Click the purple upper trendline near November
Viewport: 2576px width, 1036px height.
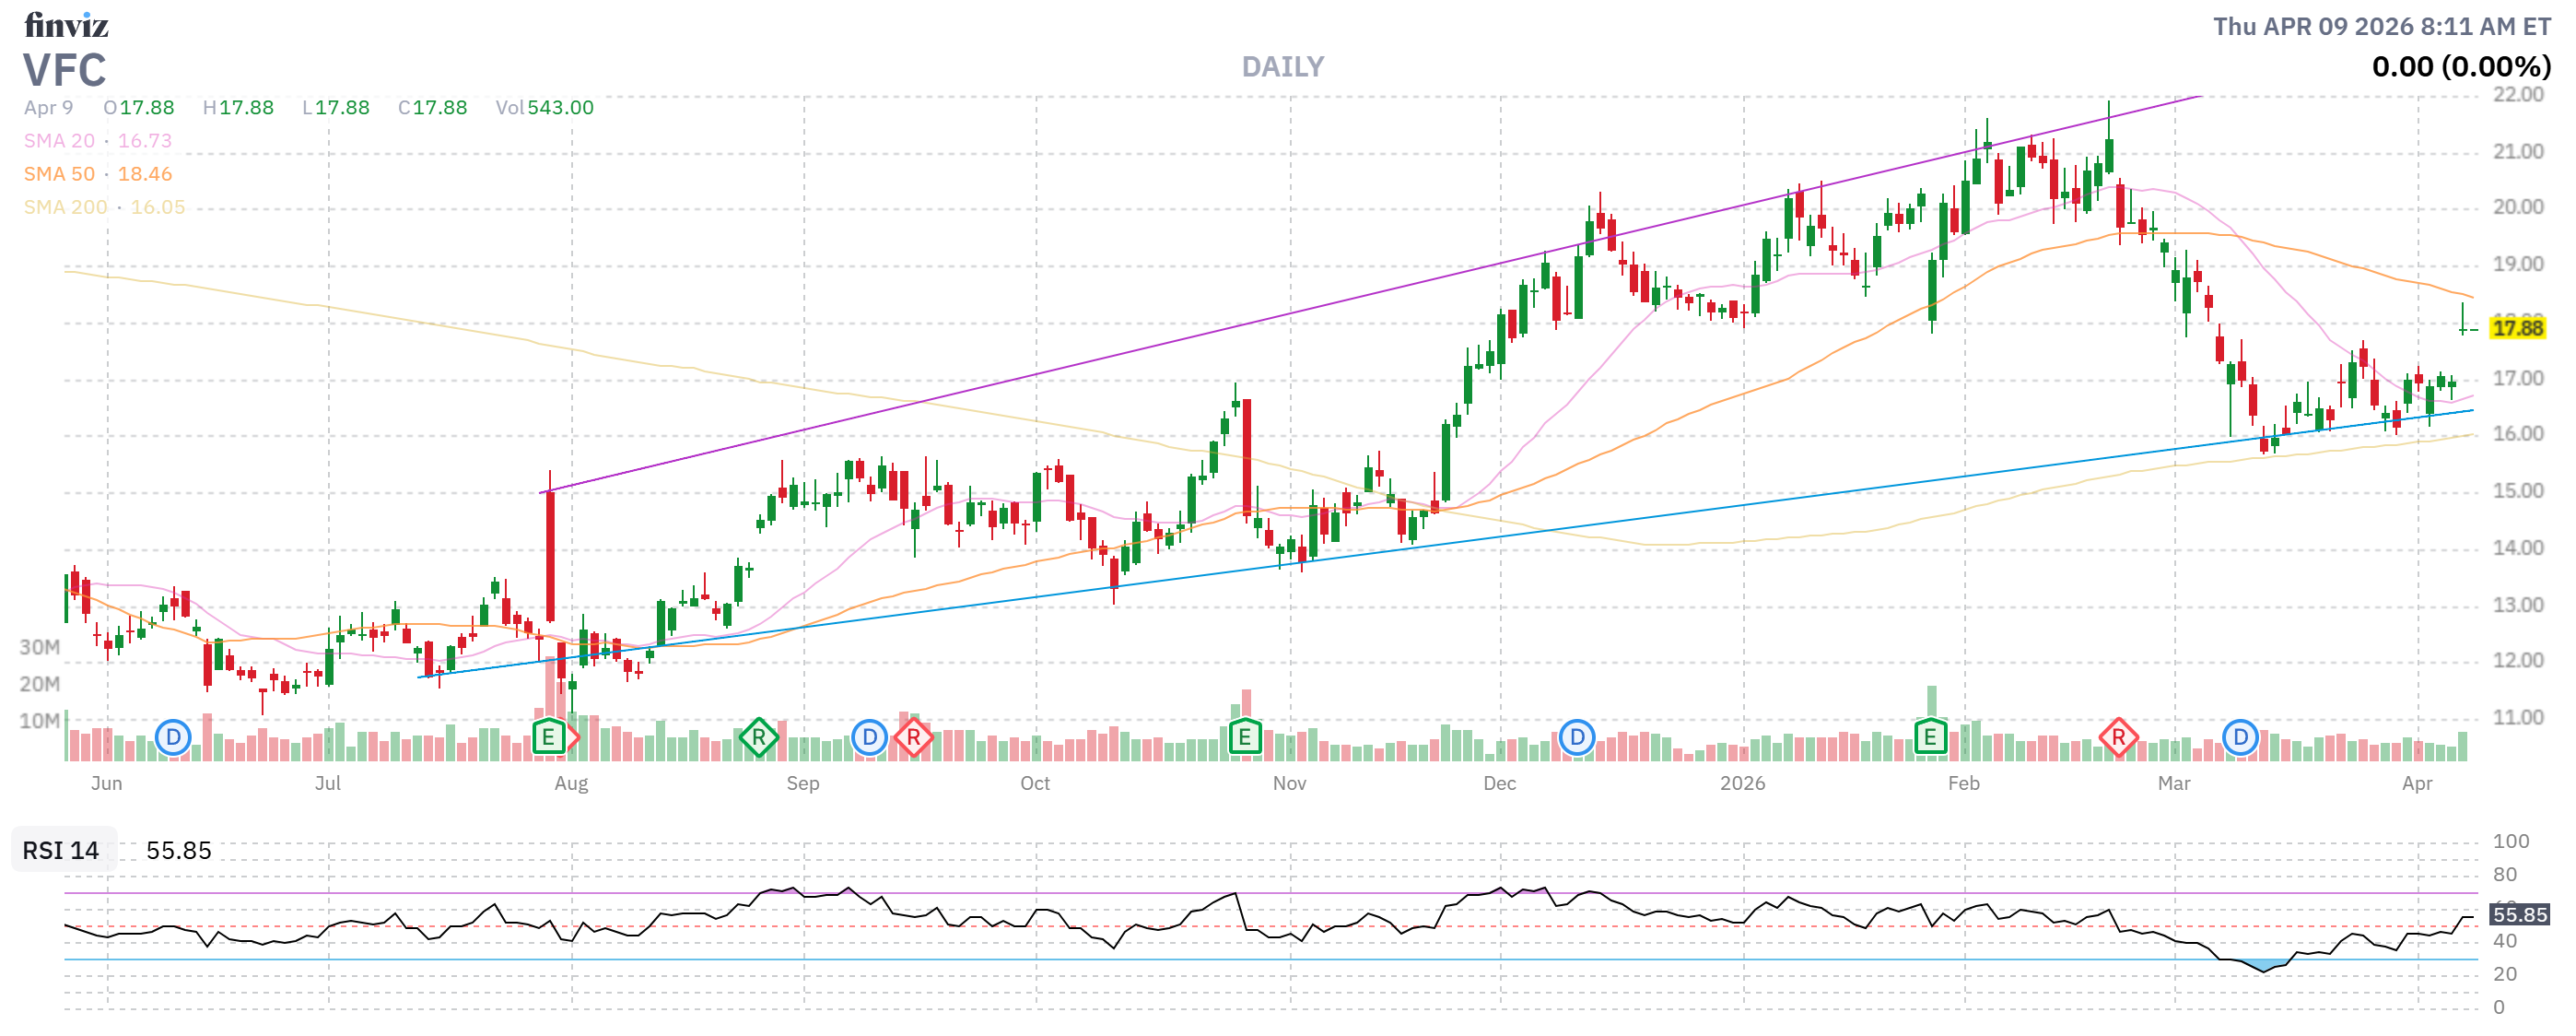(1290, 315)
